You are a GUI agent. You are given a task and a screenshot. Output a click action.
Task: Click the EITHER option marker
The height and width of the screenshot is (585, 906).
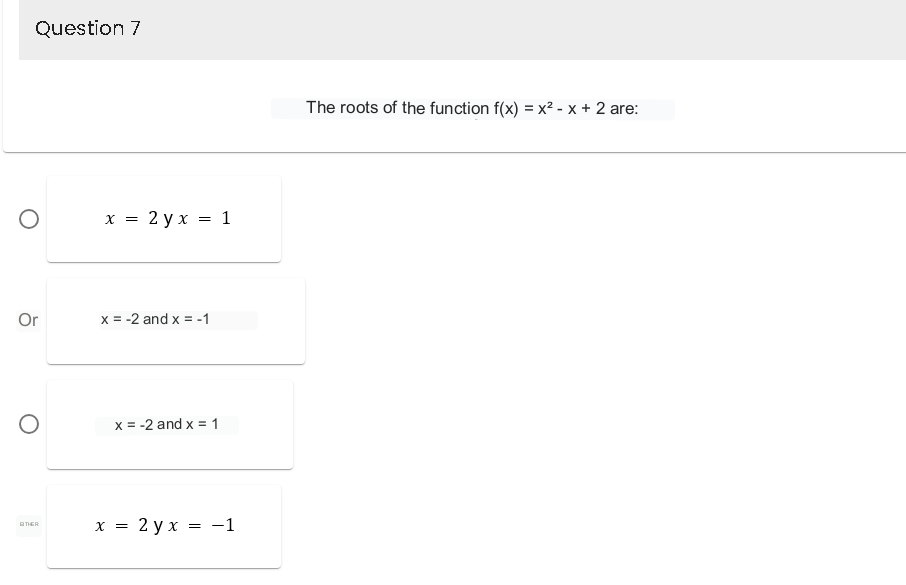pyautogui.click(x=28, y=524)
